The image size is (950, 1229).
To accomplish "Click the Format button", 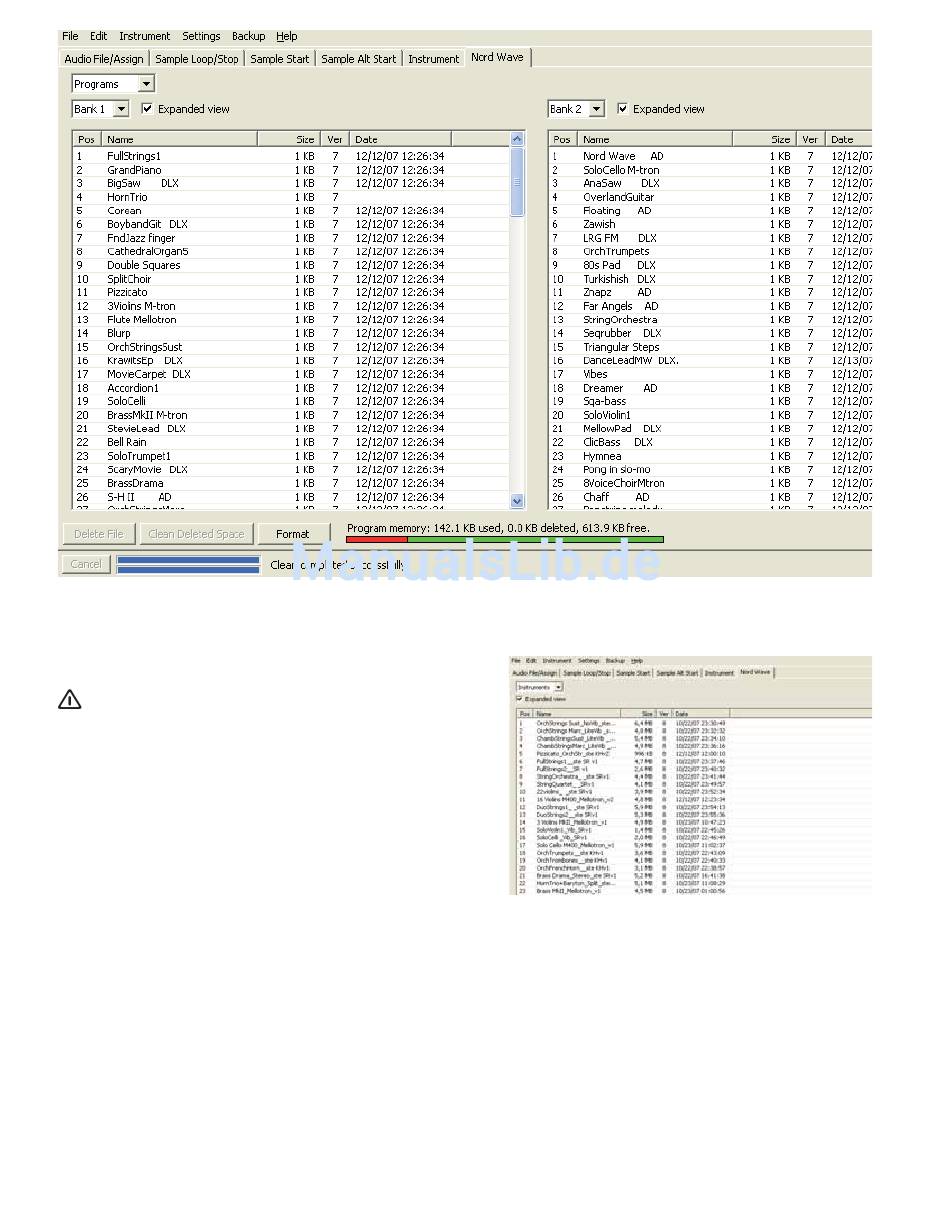I will 293,534.
